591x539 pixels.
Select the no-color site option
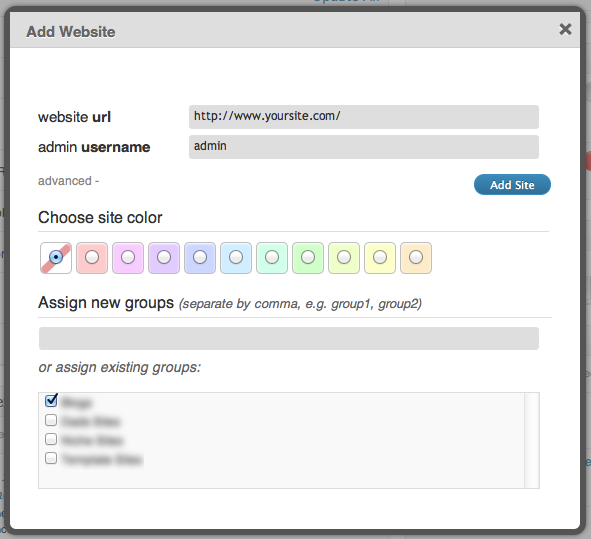(56, 258)
